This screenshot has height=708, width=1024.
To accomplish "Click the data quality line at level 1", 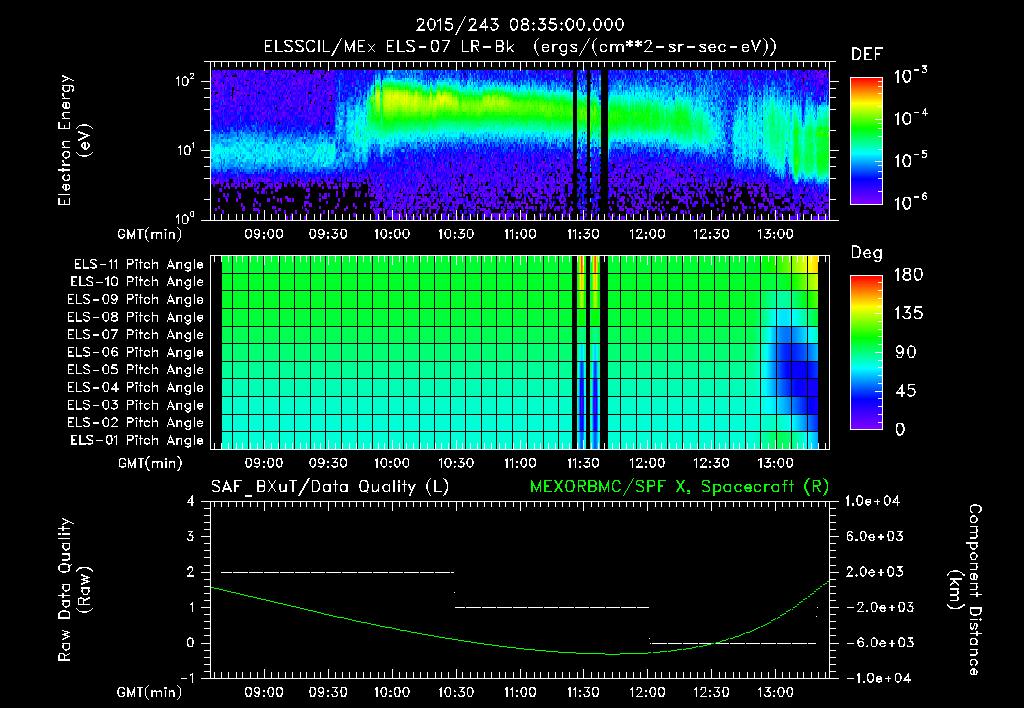I will pyautogui.click(x=552, y=607).
